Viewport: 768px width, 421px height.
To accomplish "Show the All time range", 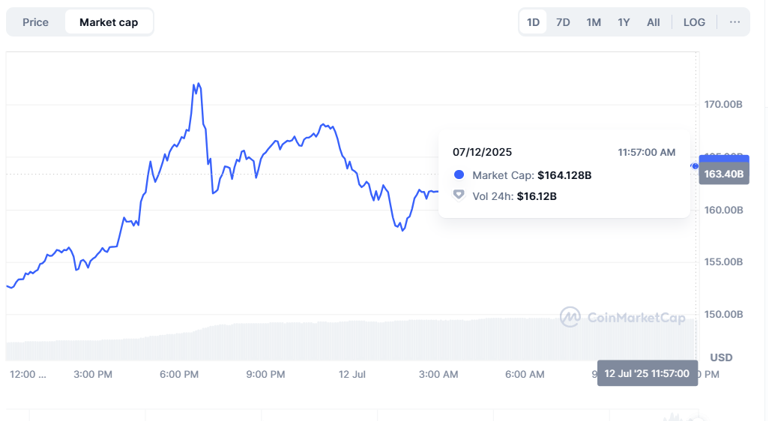I will [653, 22].
